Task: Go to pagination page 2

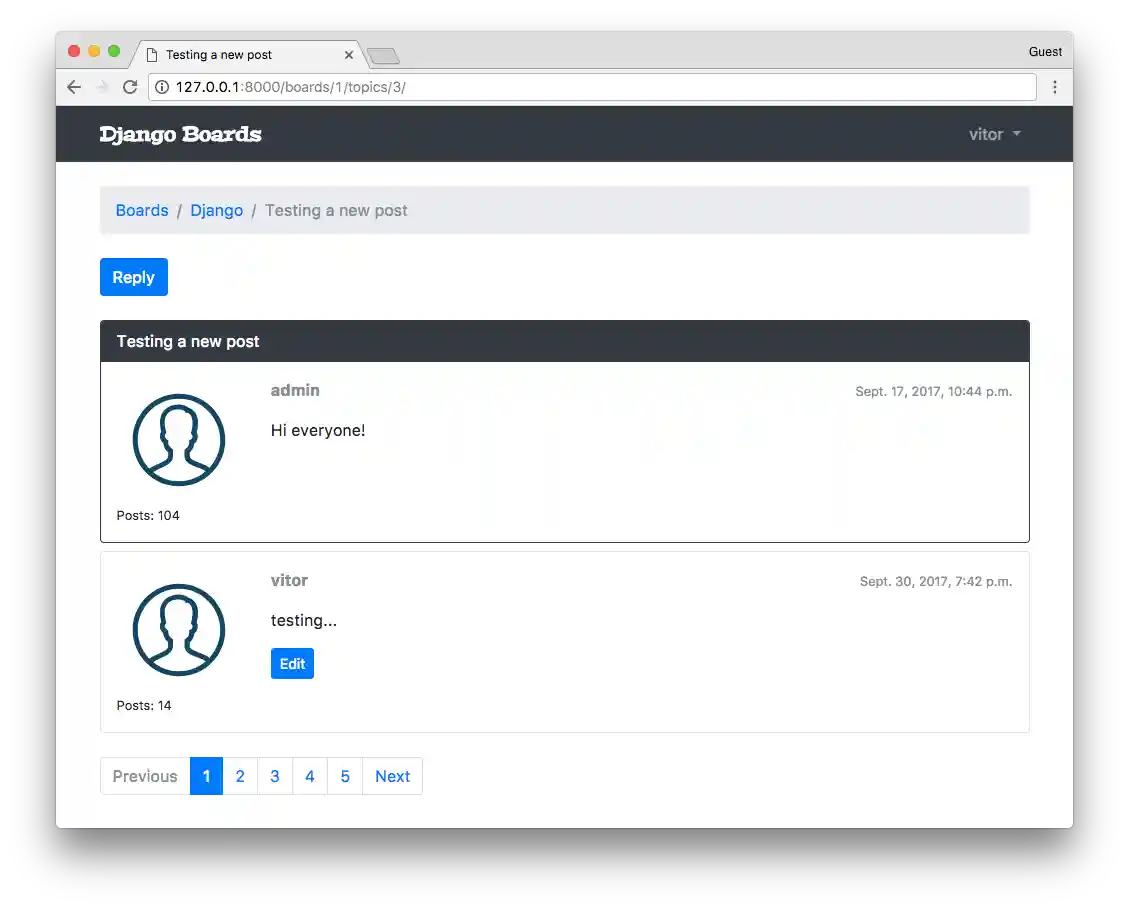Action: [x=240, y=776]
